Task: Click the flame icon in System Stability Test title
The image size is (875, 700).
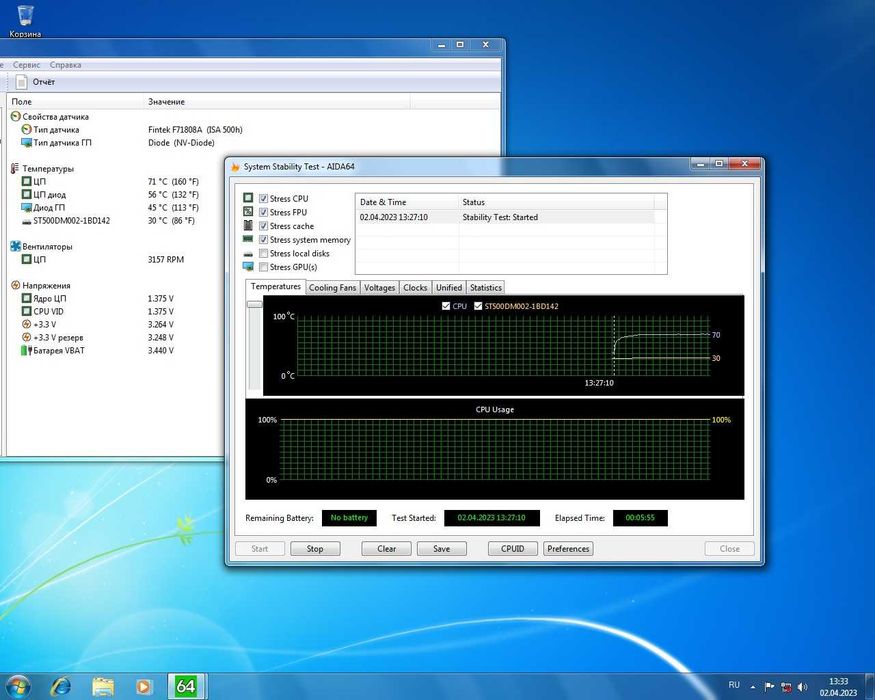Action: 235,166
